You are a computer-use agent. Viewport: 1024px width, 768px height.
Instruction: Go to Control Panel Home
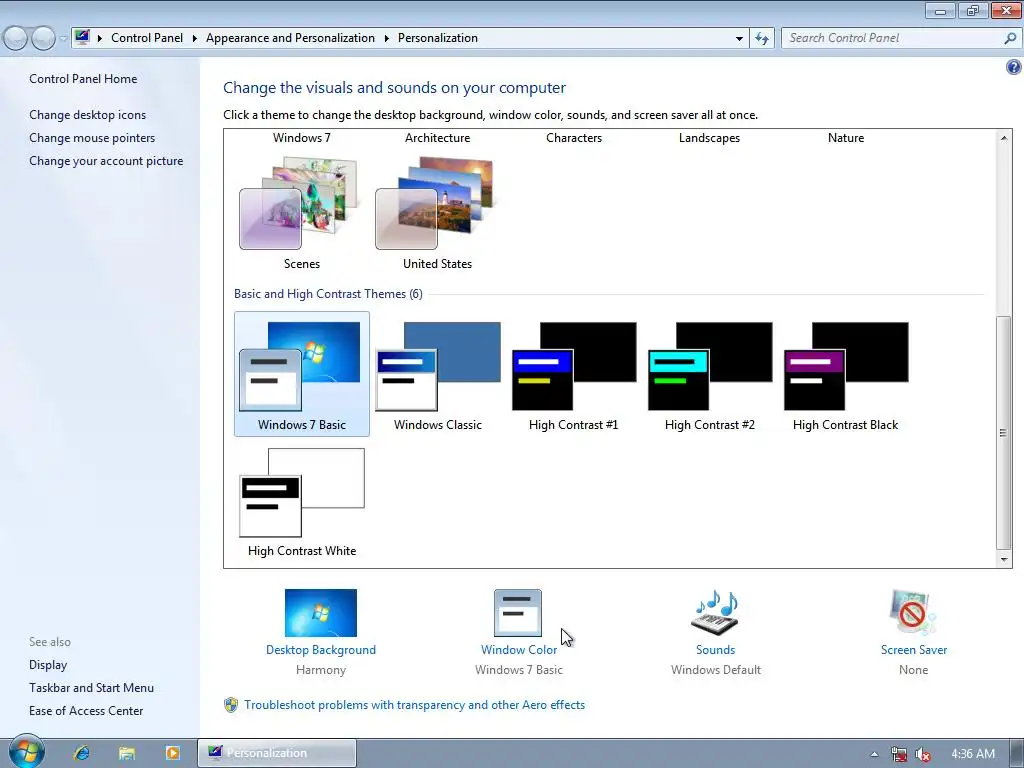[x=83, y=79]
